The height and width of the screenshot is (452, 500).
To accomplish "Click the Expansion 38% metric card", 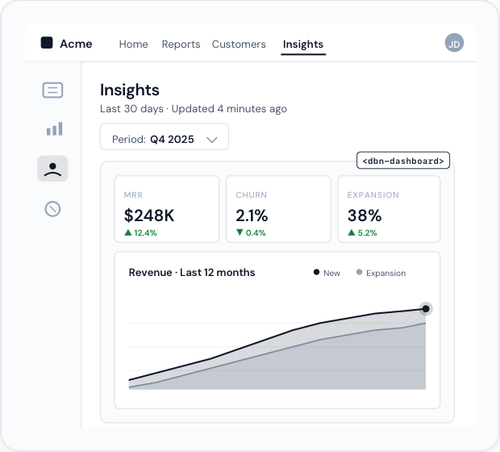I will [389, 209].
